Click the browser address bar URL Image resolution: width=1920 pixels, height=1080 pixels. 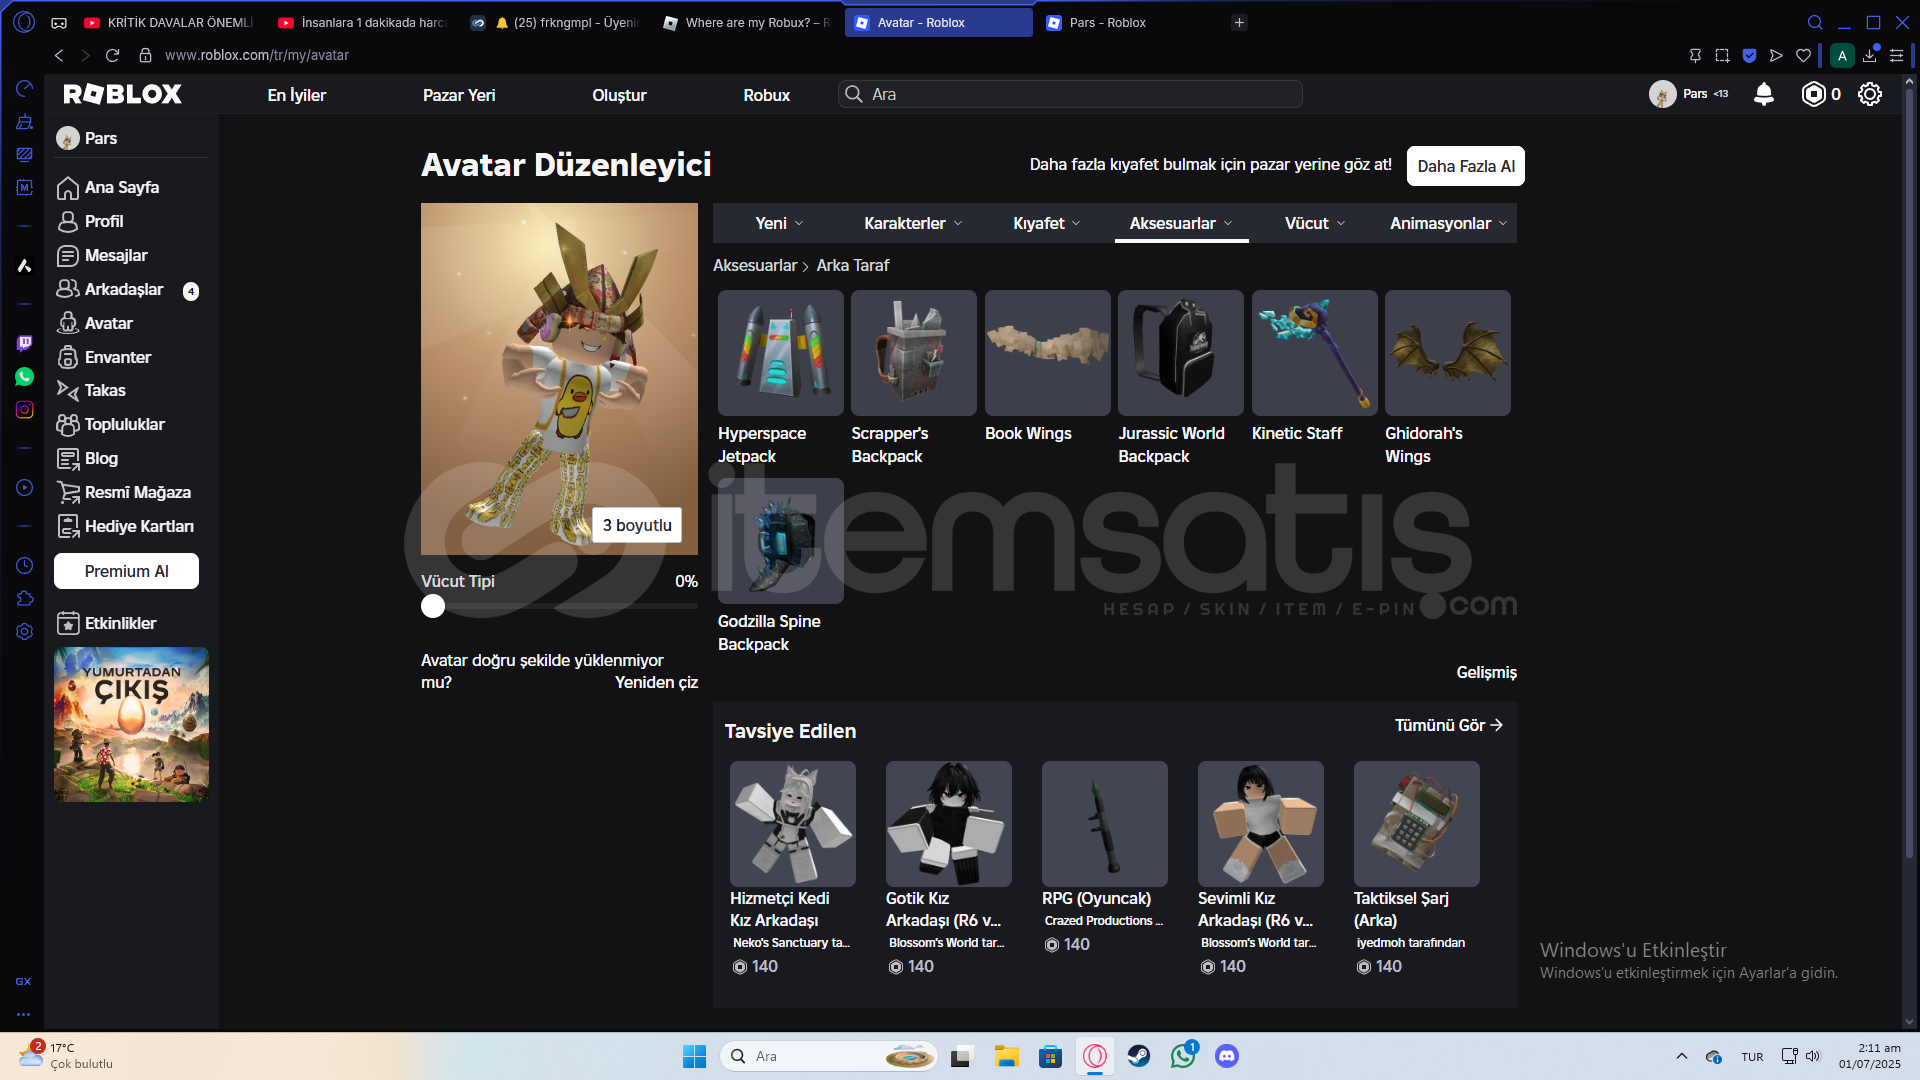pos(257,55)
